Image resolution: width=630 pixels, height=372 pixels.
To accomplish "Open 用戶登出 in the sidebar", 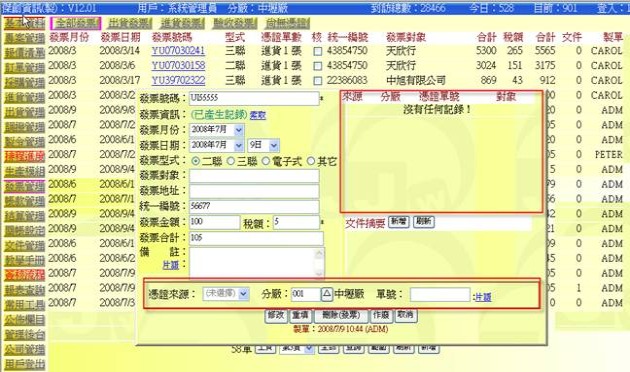I will (25, 364).
